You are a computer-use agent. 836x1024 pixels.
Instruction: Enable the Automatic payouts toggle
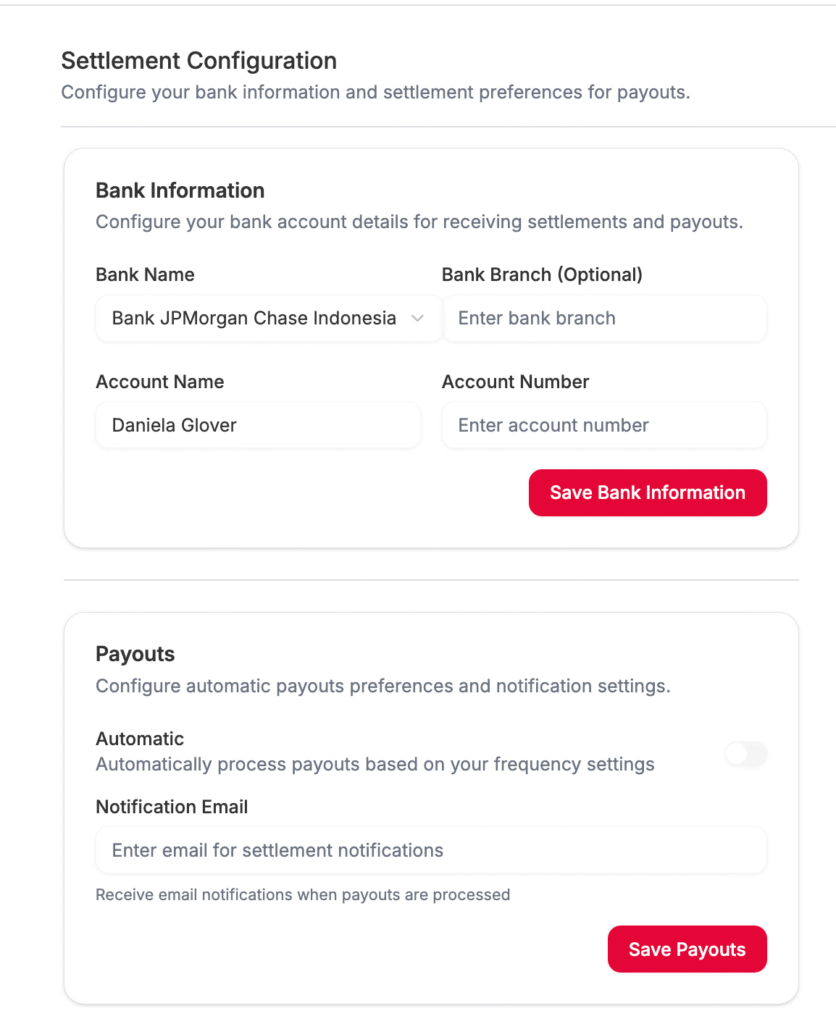pyautogui.click(x=746, y=755)
